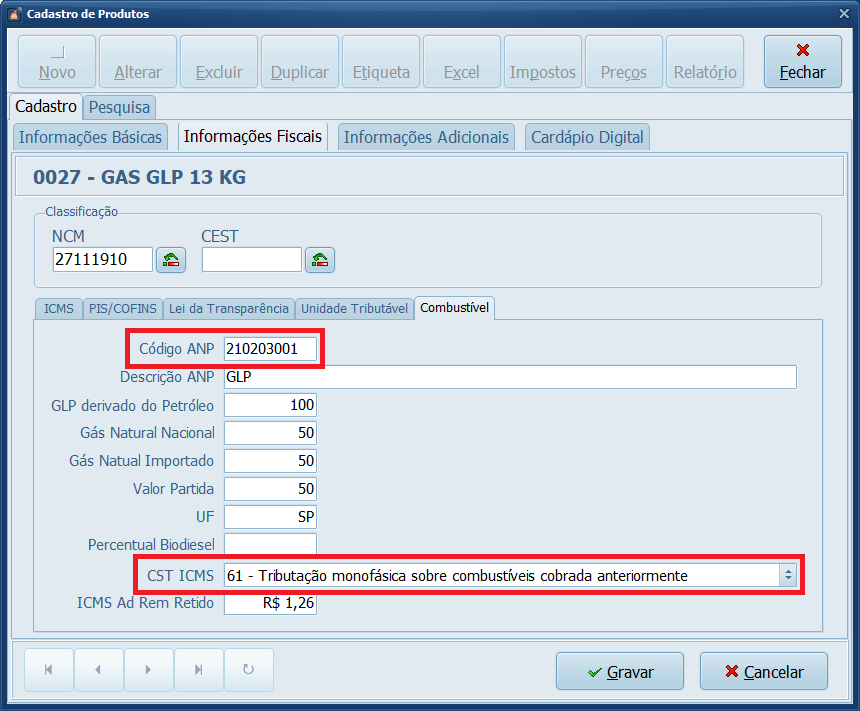860x711 pixels.
Task: Click the Percentual Biodiesel field
Action: (x=270, y=545)
